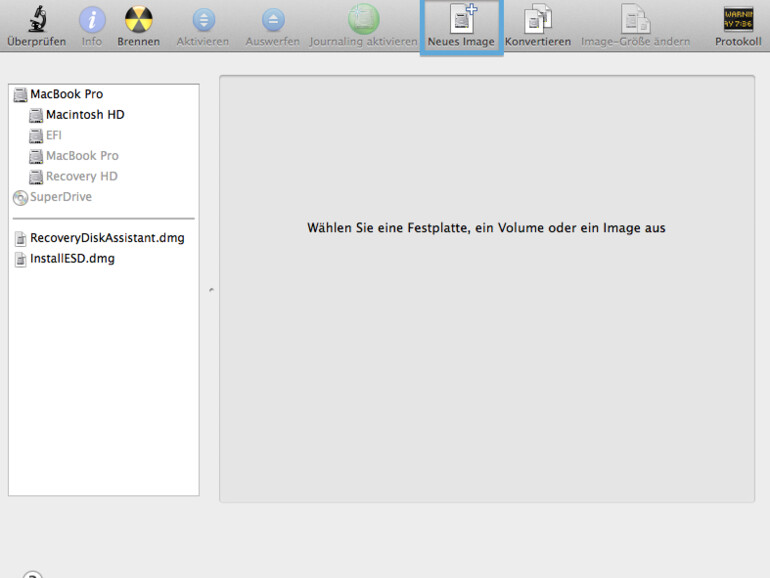Screen dimensions: 770x578
Task: Click Journaling aktivieren toolbar icon
Action: 363,19
